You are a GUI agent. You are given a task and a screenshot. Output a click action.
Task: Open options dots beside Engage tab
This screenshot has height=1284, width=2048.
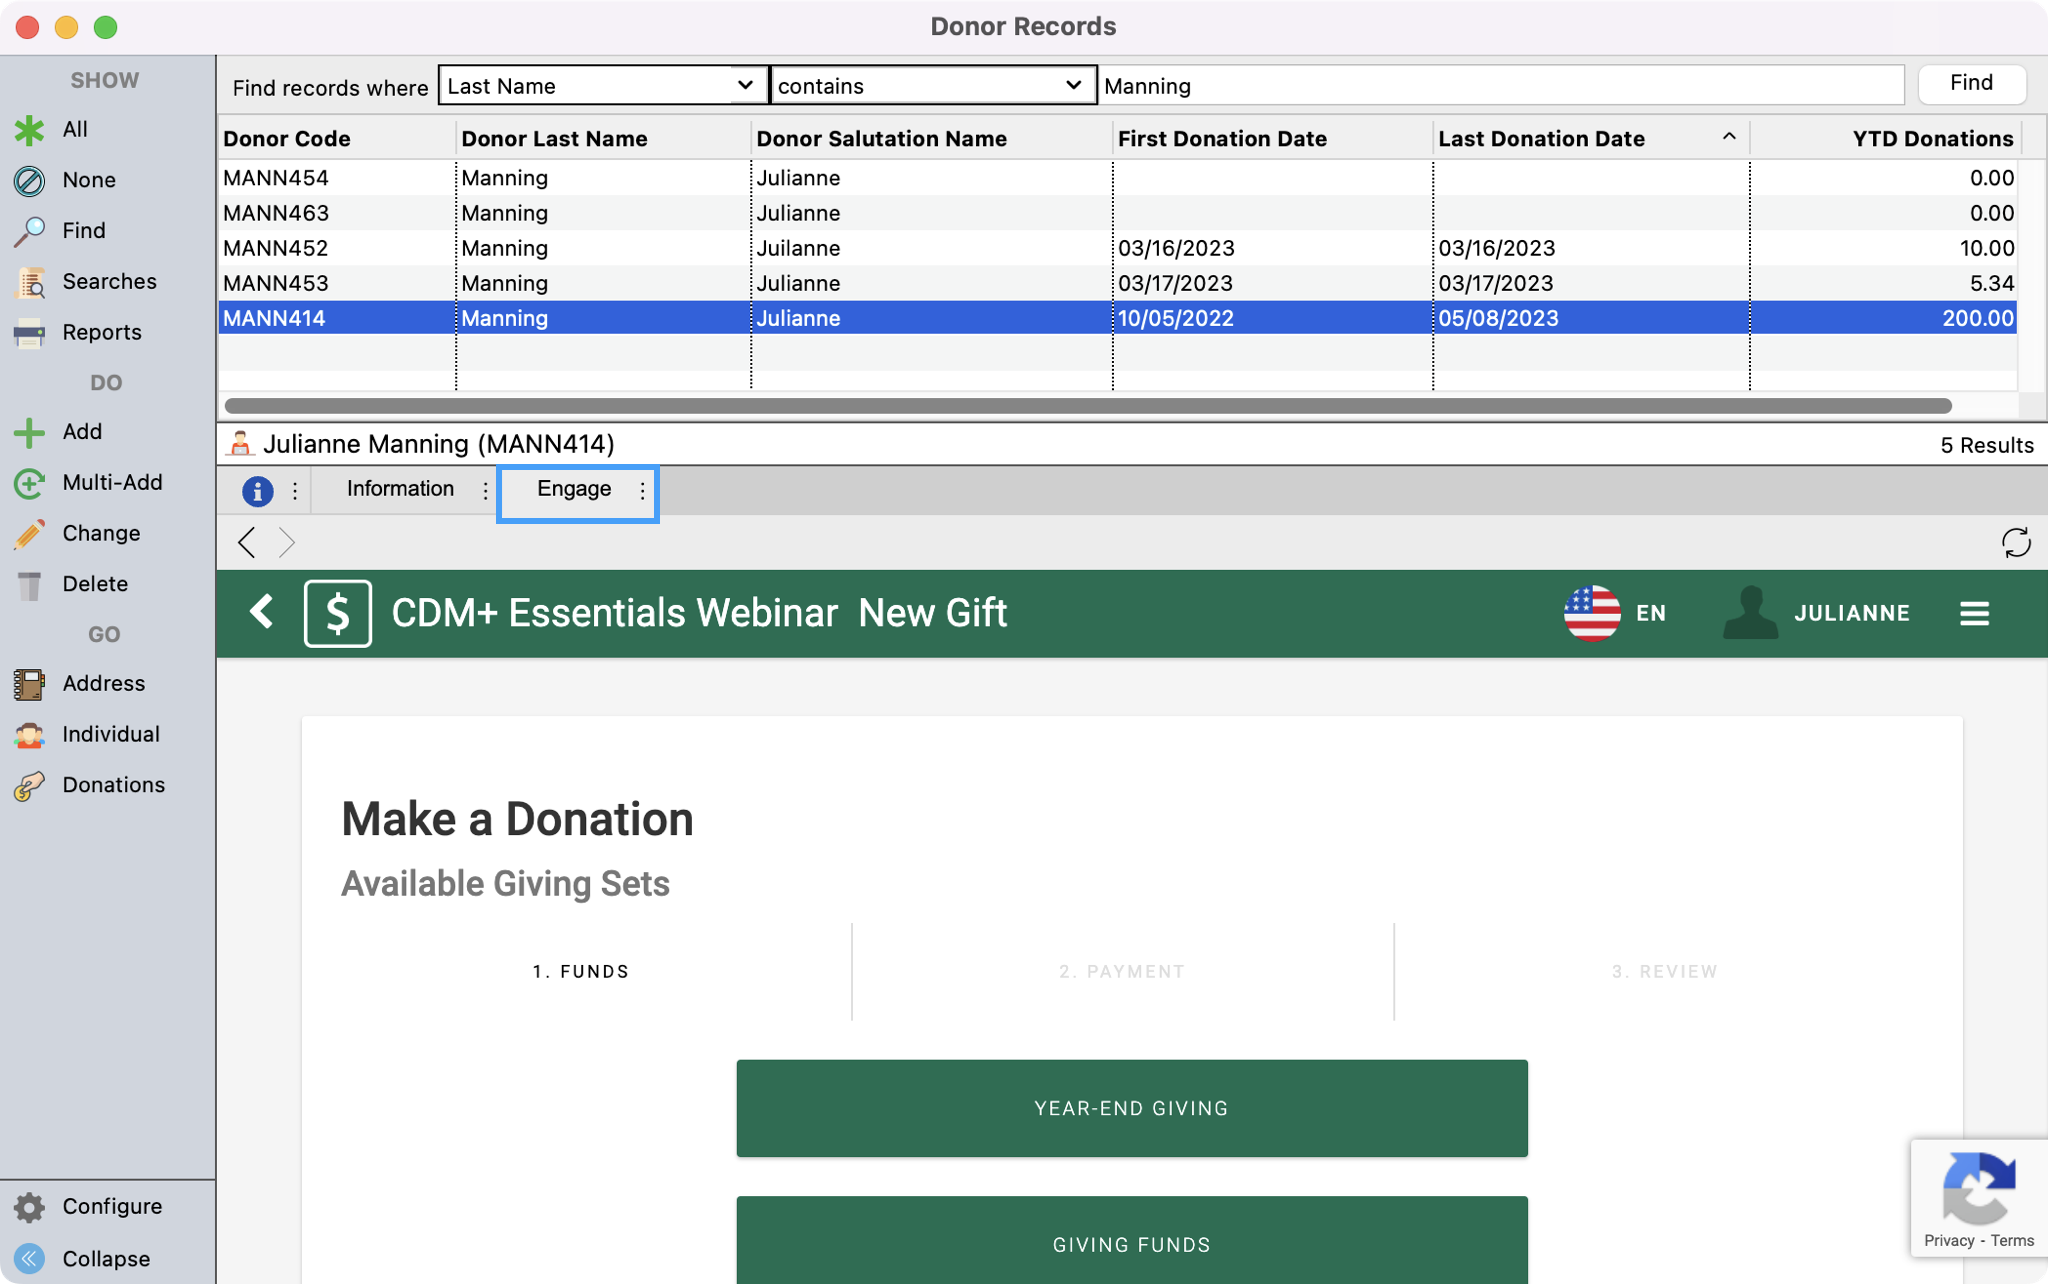point(642,491)
